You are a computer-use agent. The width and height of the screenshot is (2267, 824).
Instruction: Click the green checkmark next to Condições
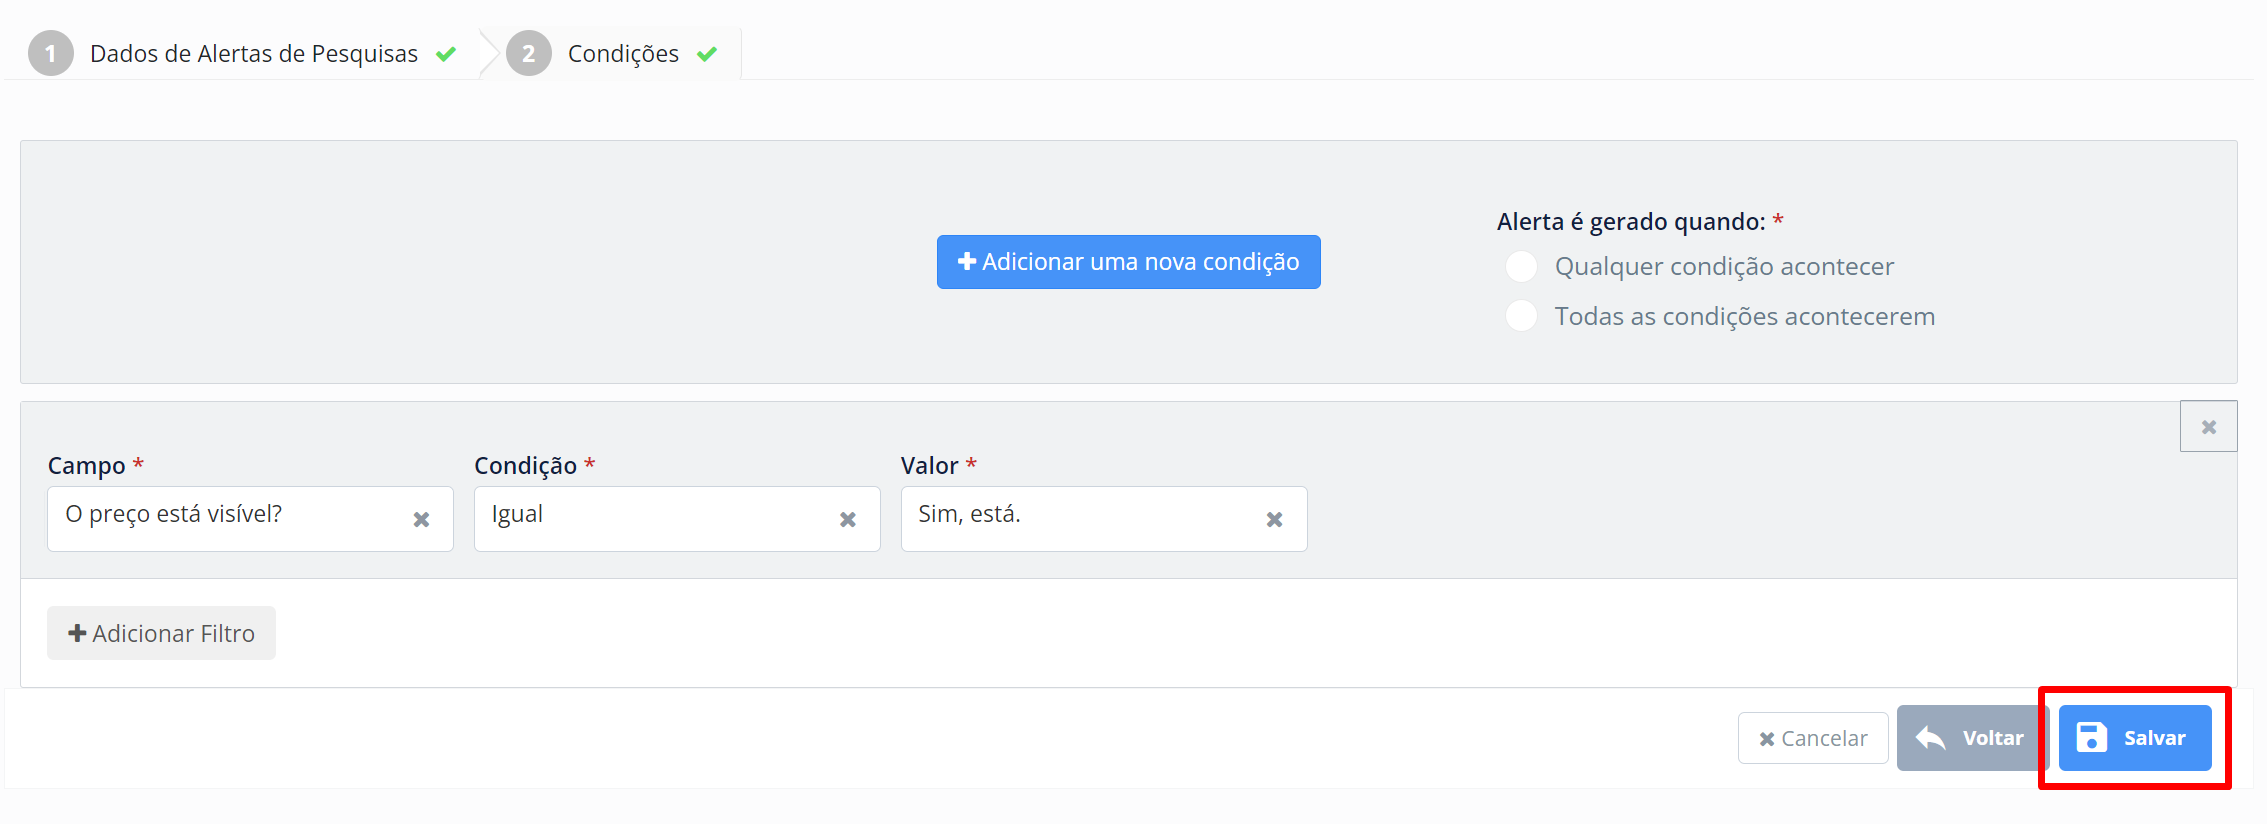707,54
